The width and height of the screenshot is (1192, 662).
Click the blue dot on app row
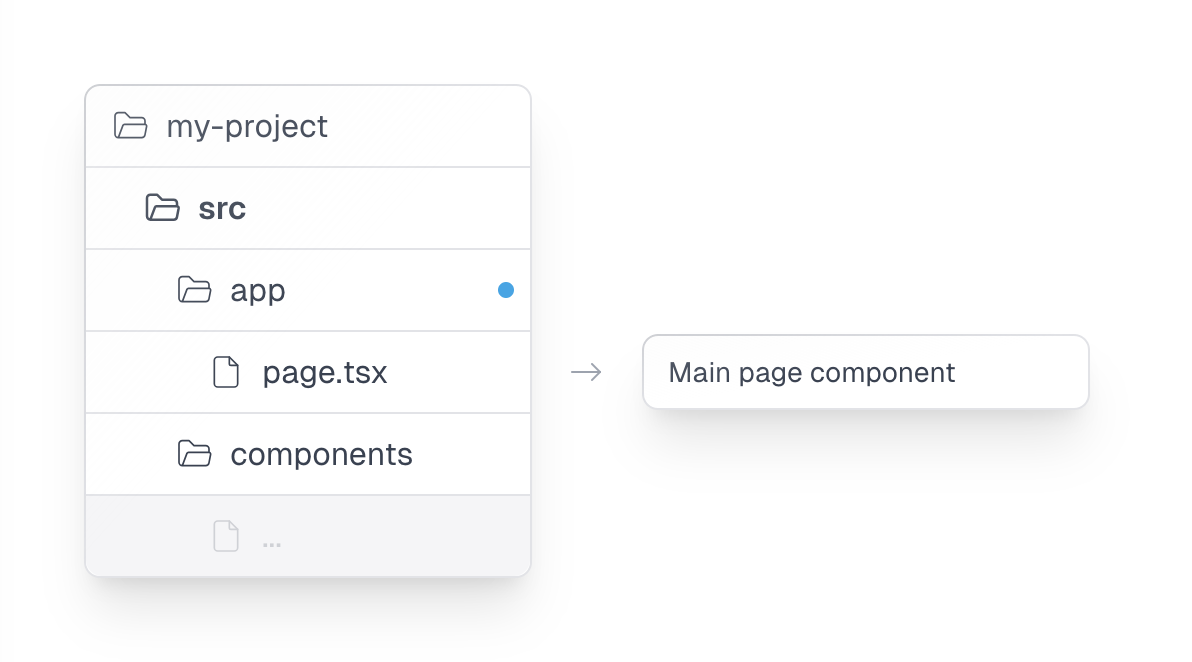click(x=506, y=290)
